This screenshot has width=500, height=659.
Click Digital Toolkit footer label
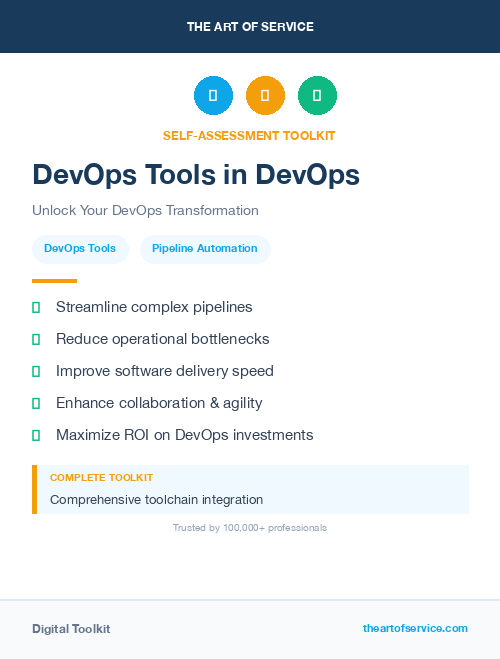coord(71,629)
